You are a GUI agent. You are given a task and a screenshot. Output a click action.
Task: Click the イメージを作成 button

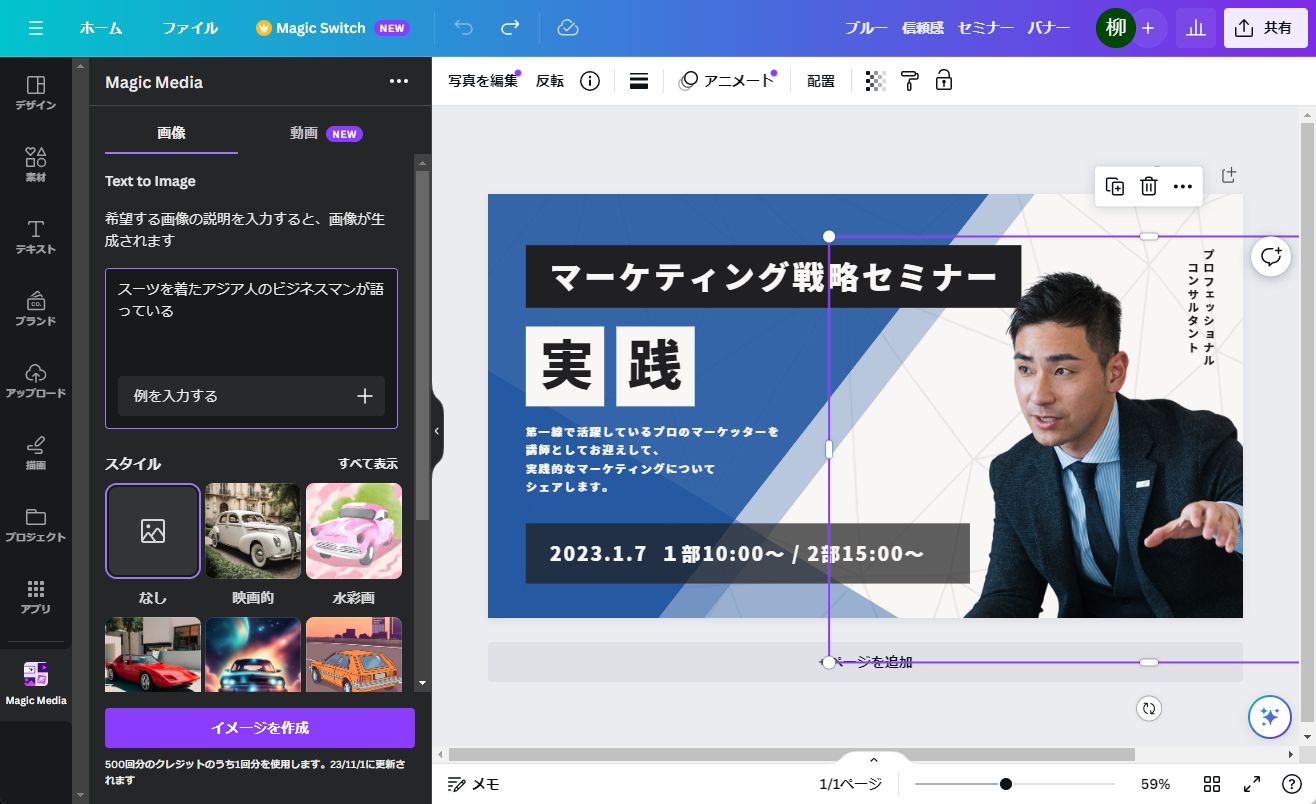point(260,728)
